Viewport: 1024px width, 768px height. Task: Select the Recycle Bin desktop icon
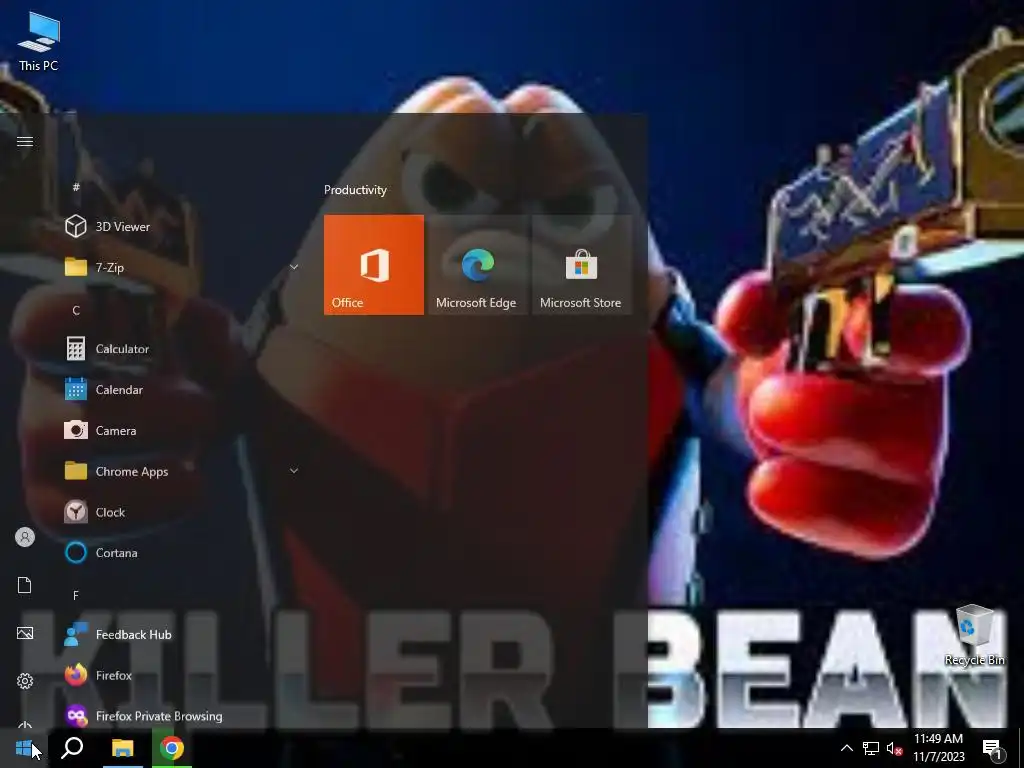point(974,635)
